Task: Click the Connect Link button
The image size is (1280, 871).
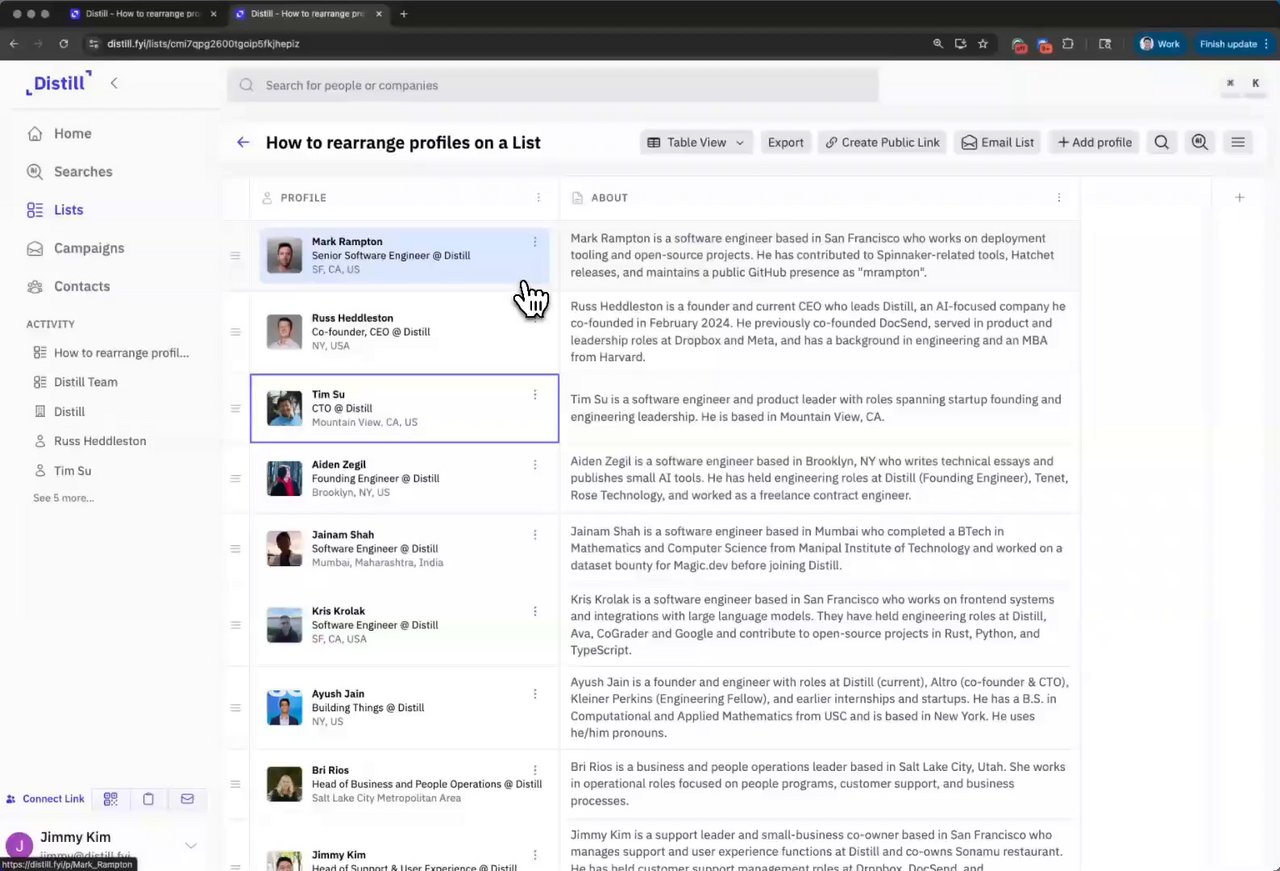Action: coord(45,799)
